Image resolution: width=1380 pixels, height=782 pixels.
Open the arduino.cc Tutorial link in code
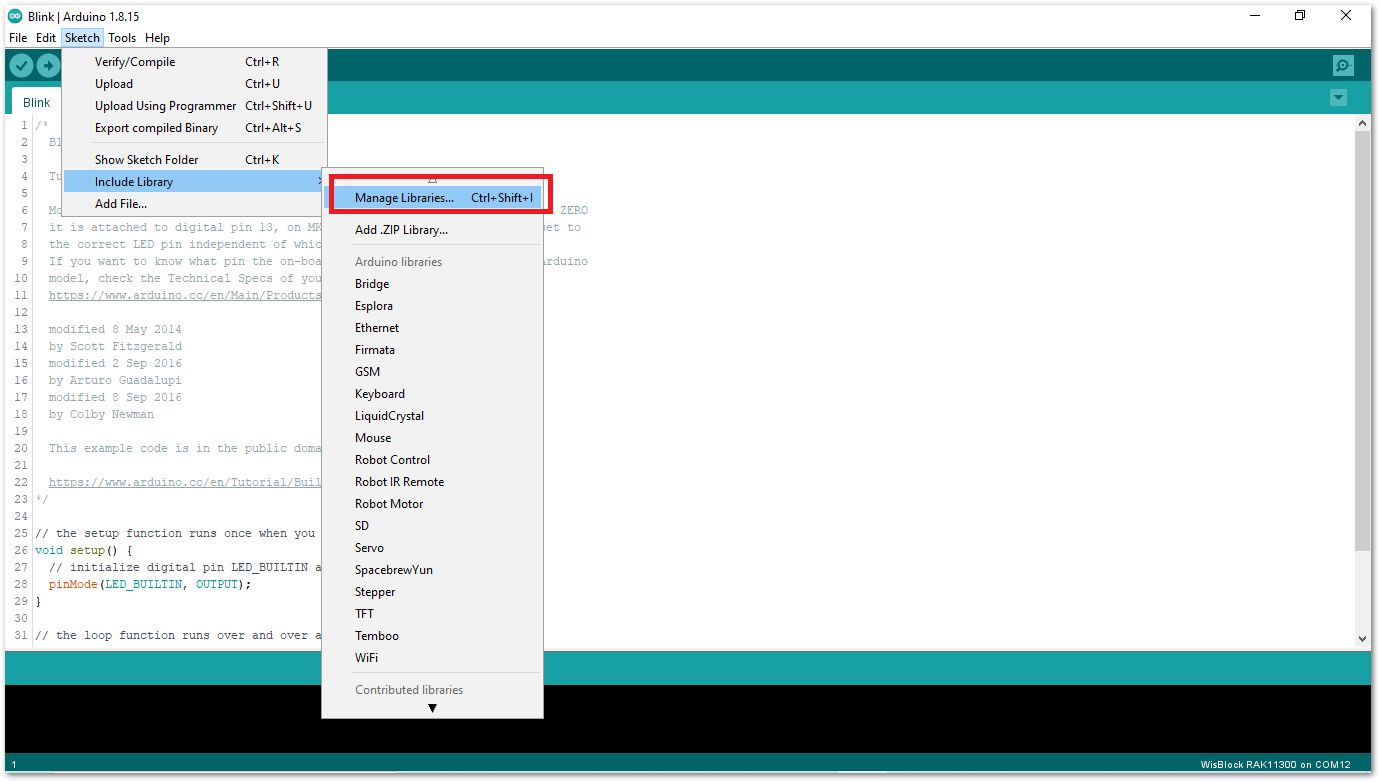click(185, 482)
